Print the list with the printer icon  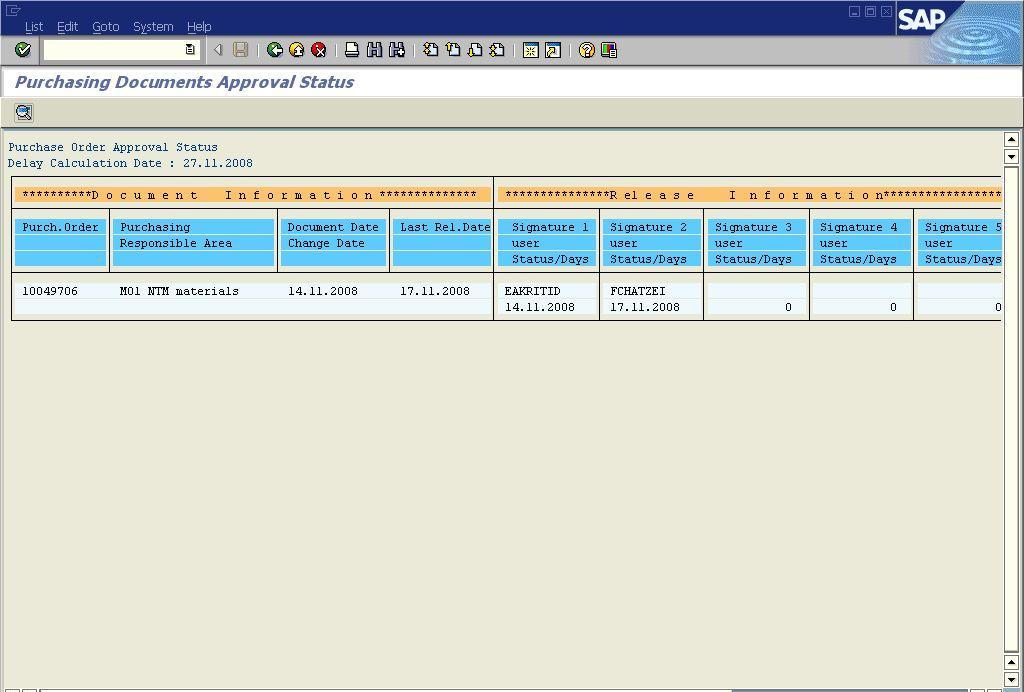point(352,50)
